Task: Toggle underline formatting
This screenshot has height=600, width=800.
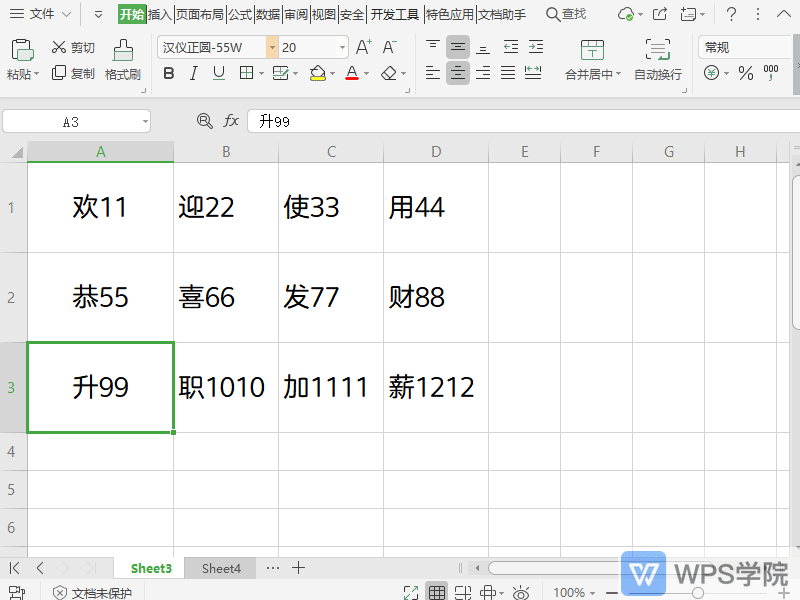Action: pos(218,73)
